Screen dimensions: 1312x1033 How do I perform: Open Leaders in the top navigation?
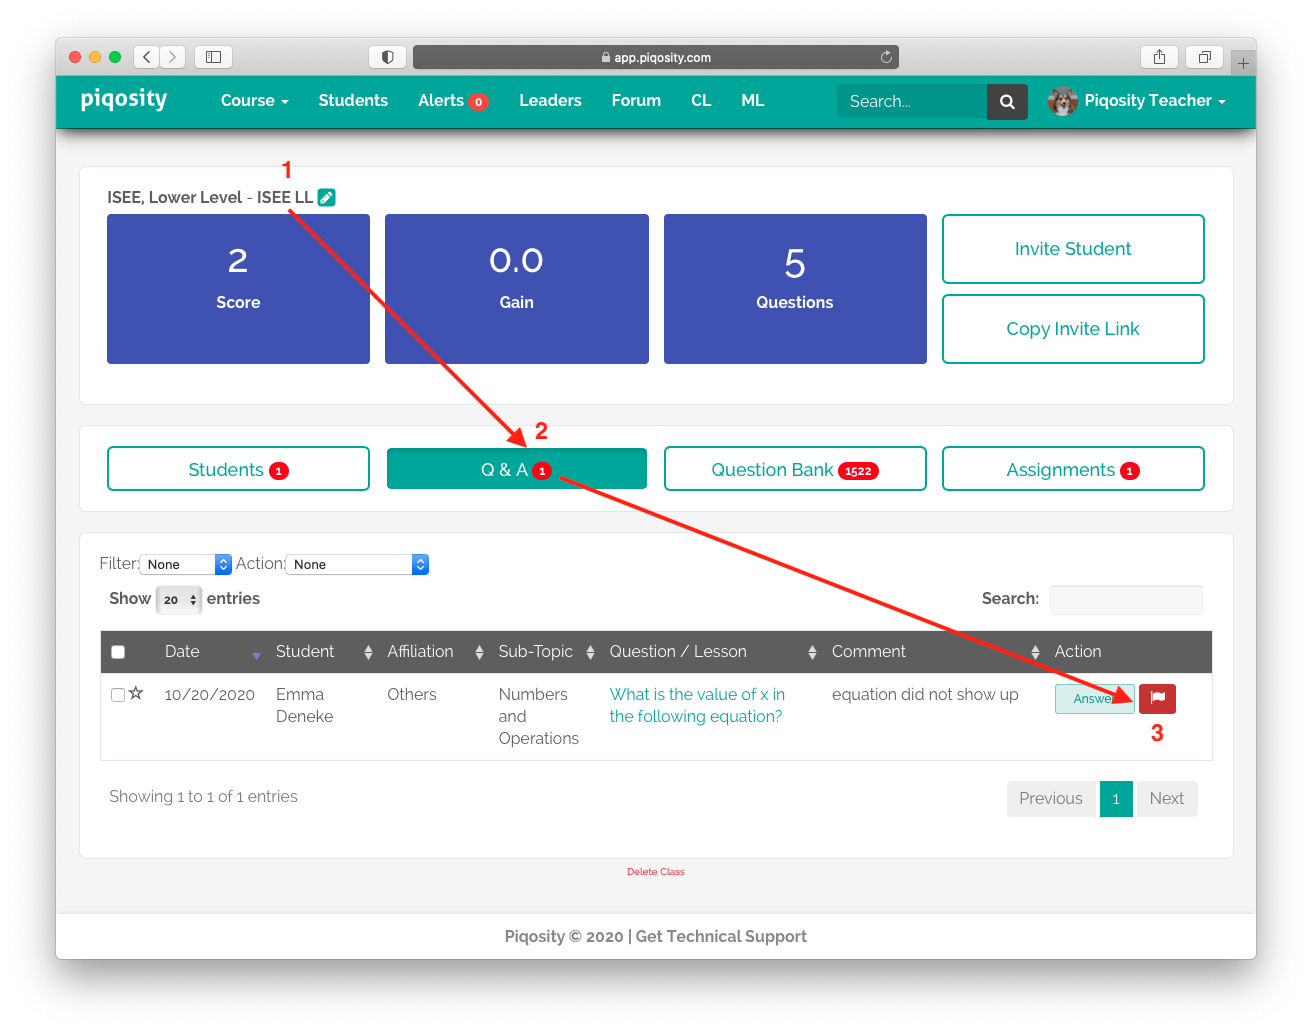pyautogui.click(x=550, y=101)
